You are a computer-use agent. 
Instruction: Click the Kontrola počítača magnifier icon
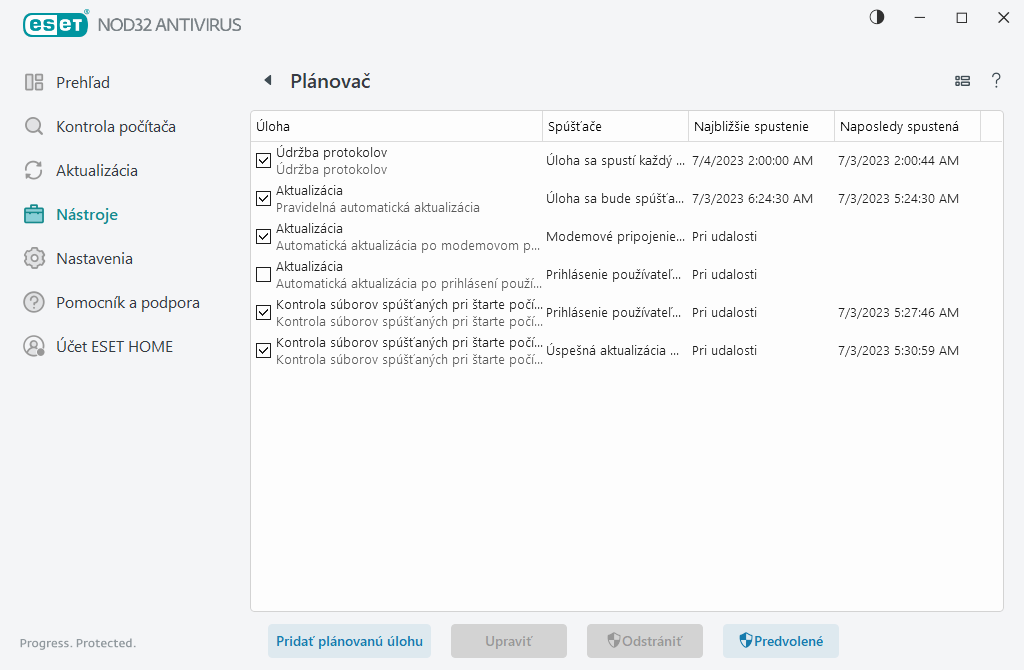(34, 126)
